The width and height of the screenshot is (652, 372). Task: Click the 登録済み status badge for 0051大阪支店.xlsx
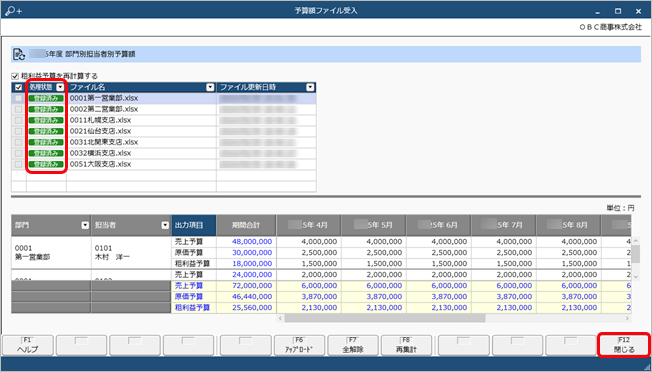tap(46, 164)
